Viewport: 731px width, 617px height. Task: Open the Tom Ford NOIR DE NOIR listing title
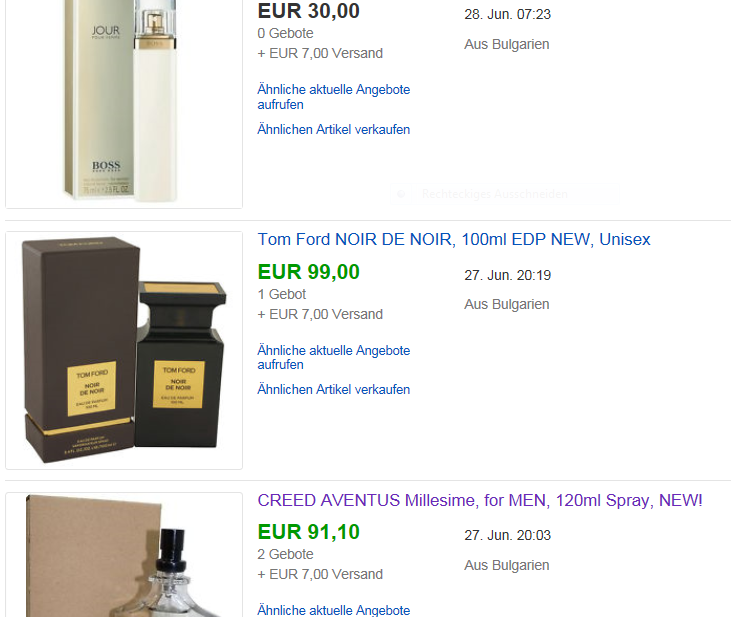point(454,239)
